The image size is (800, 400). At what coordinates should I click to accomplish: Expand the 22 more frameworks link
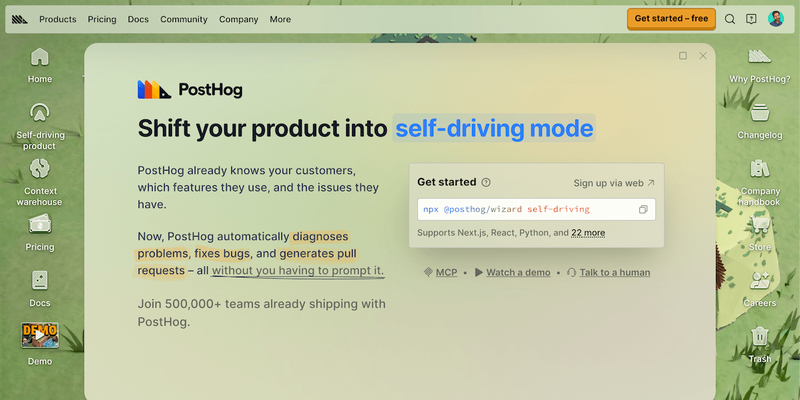tap(588, 233)
